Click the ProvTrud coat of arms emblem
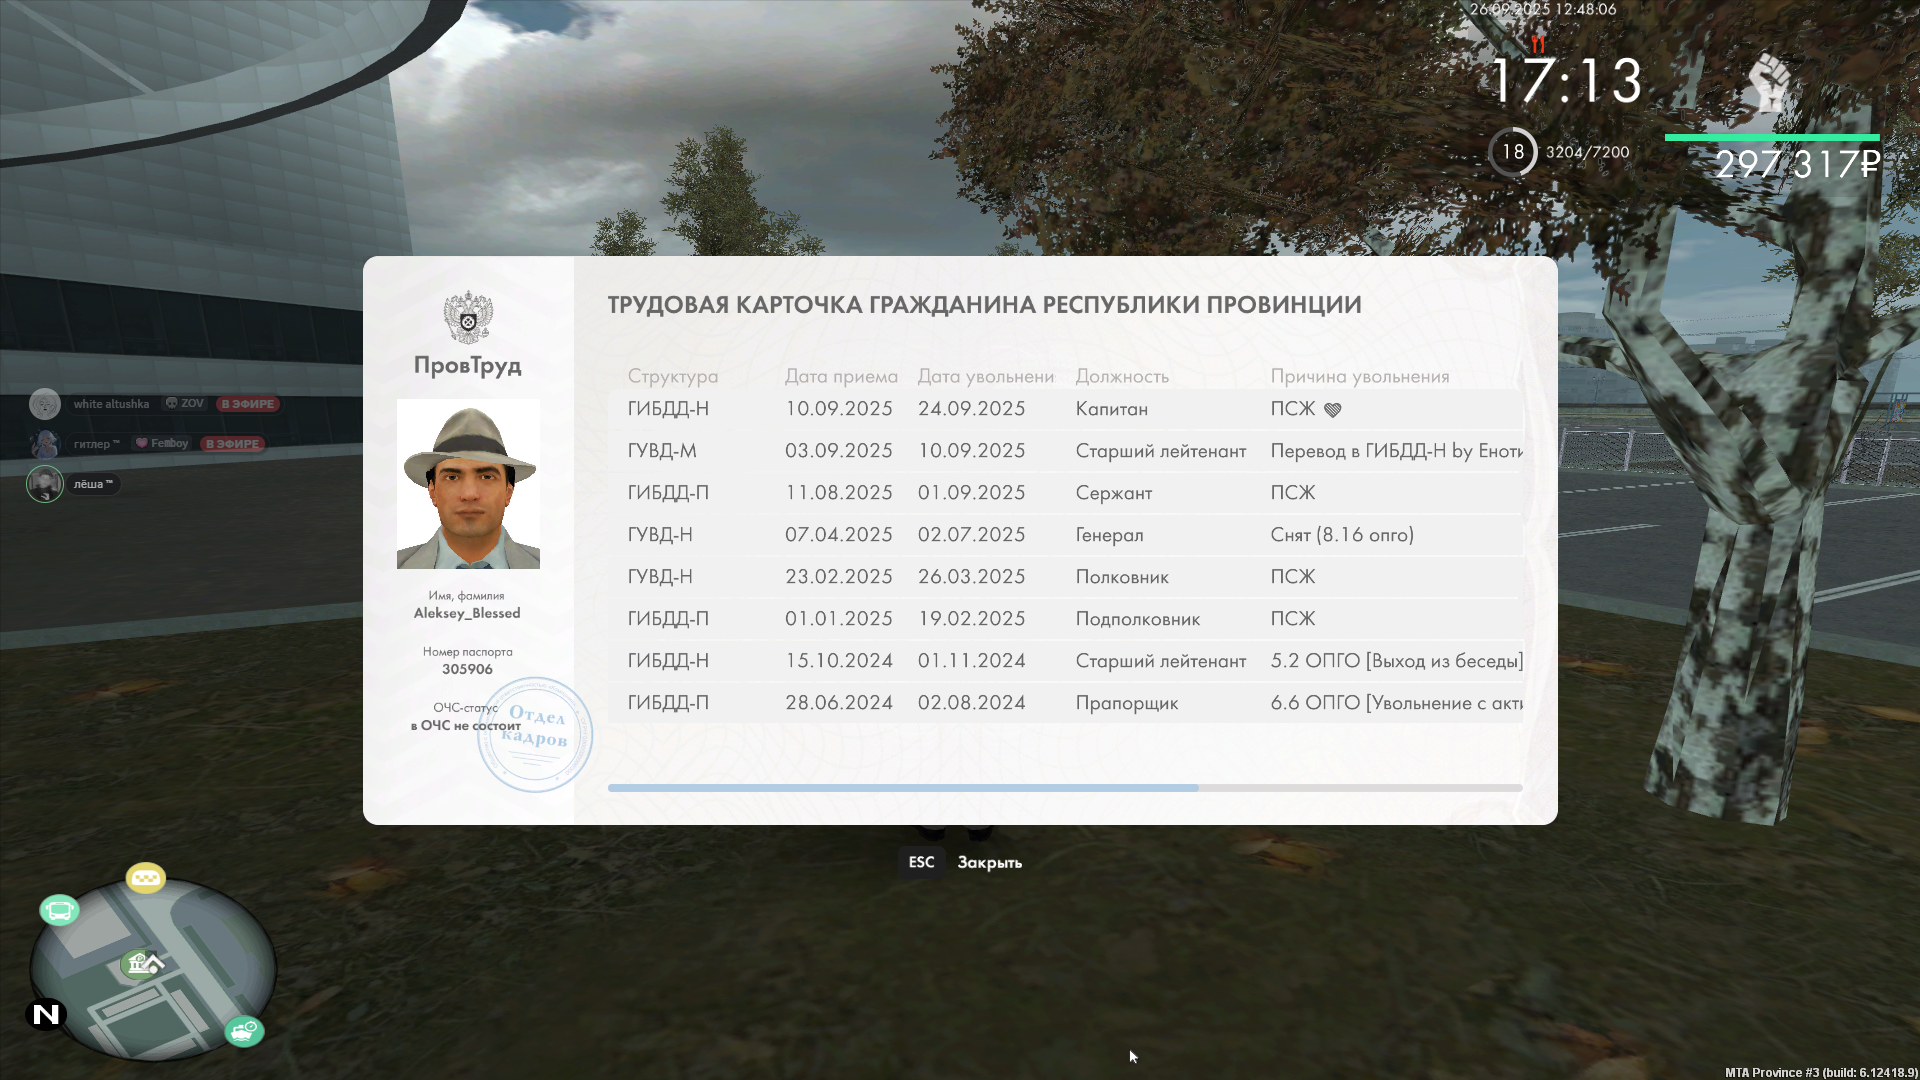Screen dimensions: 1920x1080 click(x=468, y=318)
